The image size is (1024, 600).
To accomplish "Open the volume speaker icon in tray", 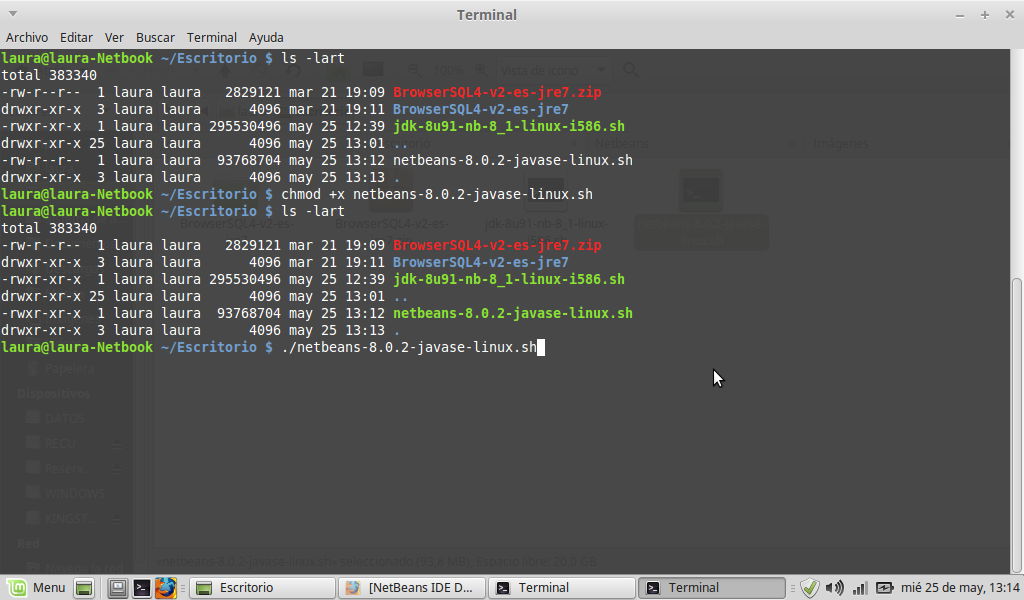I will tap(835, 588).
